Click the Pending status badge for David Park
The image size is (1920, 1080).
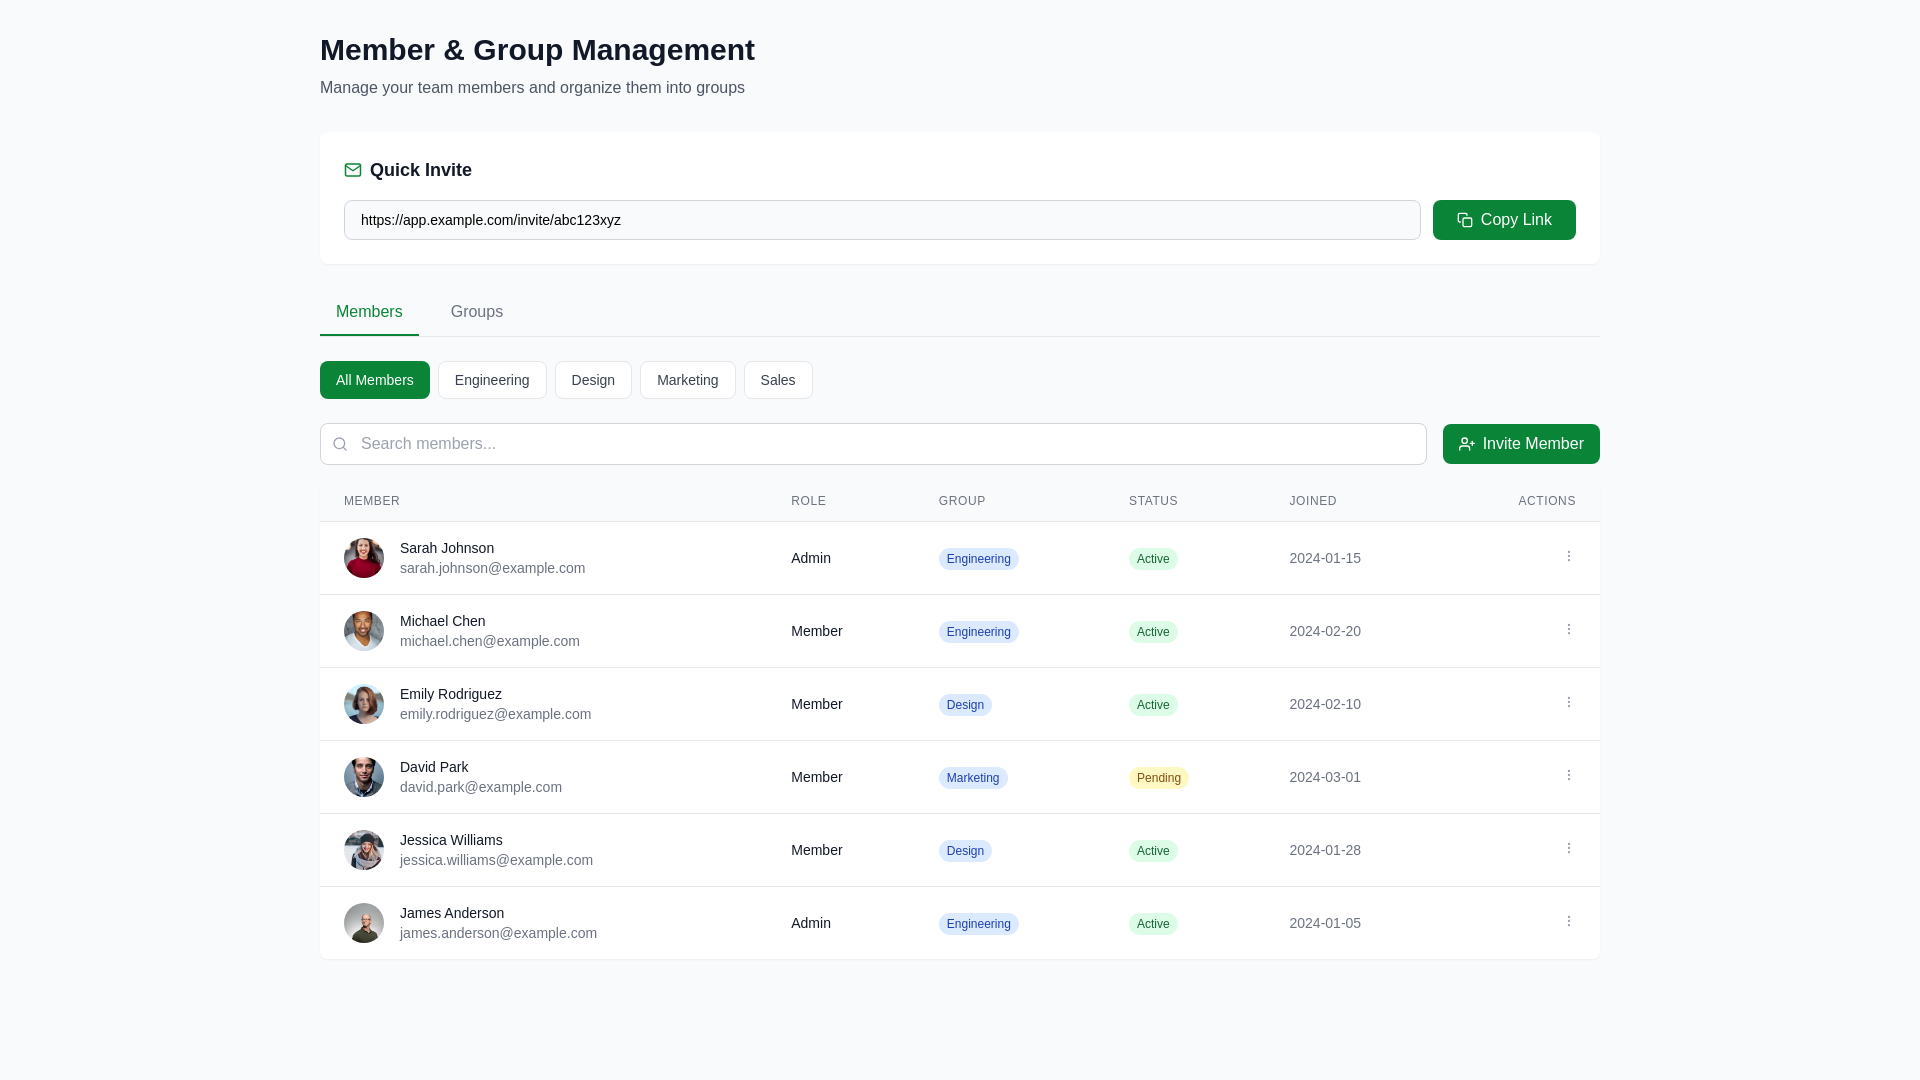click(1158, 777)
